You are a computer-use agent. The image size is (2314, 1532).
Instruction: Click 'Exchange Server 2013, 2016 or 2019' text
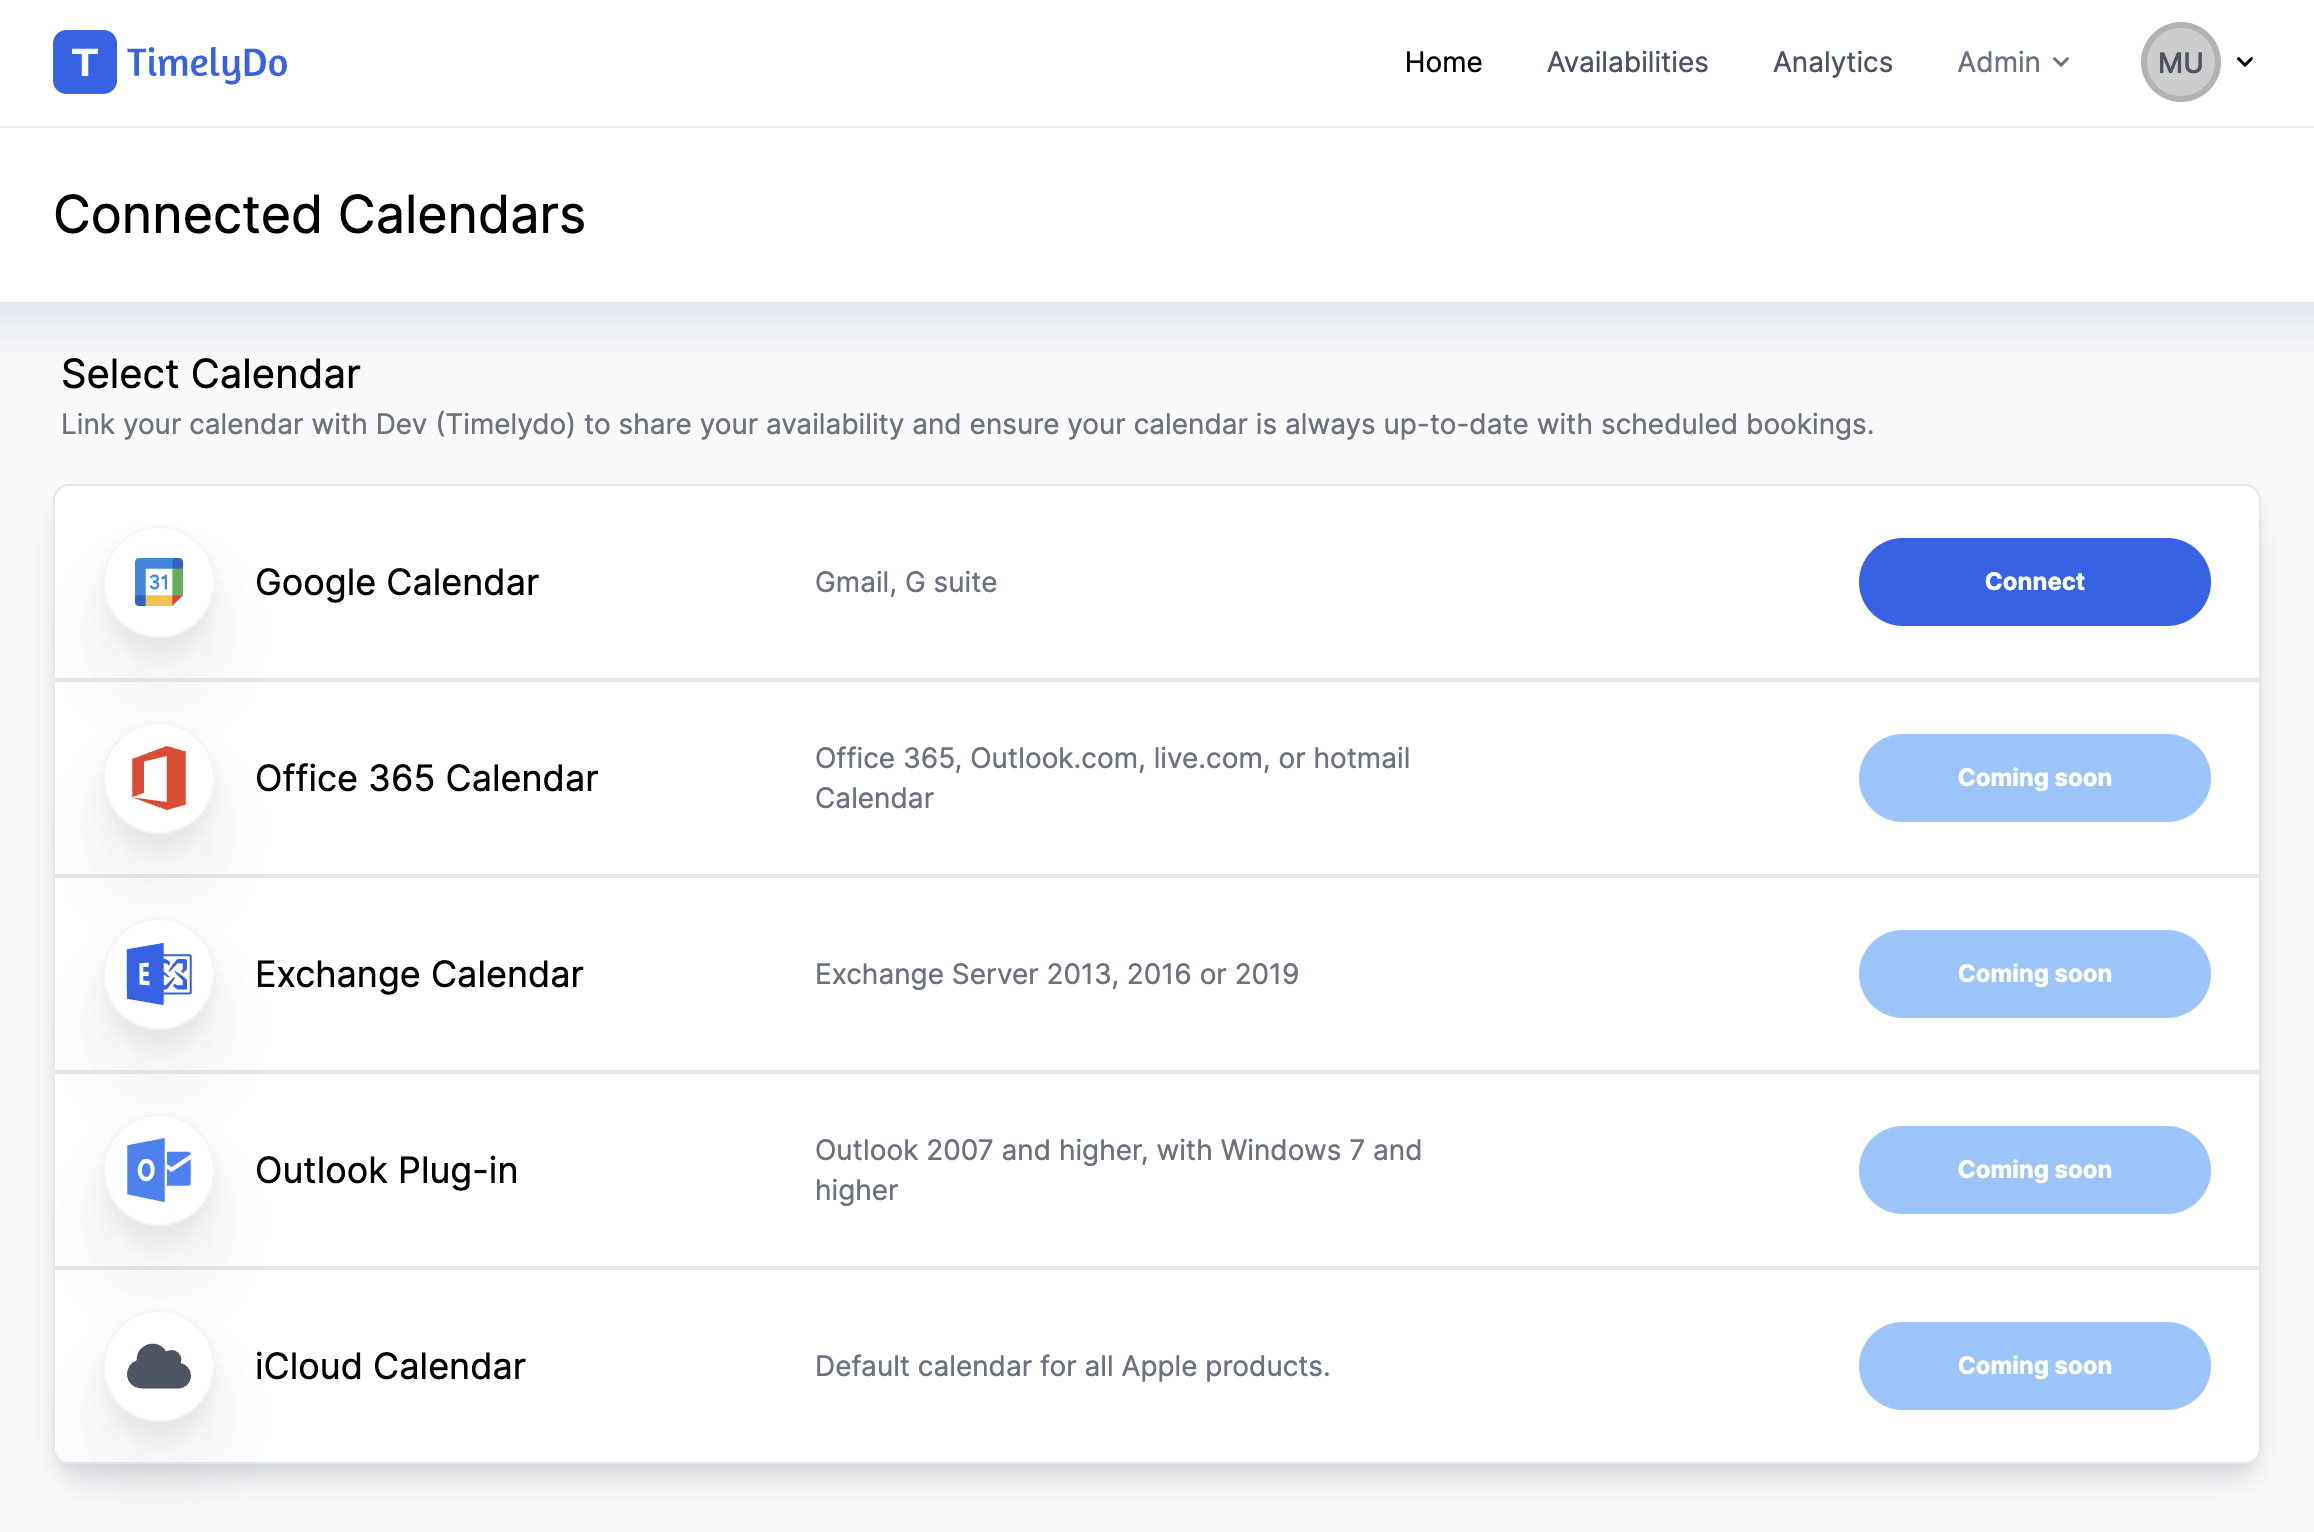point(1057,974)
